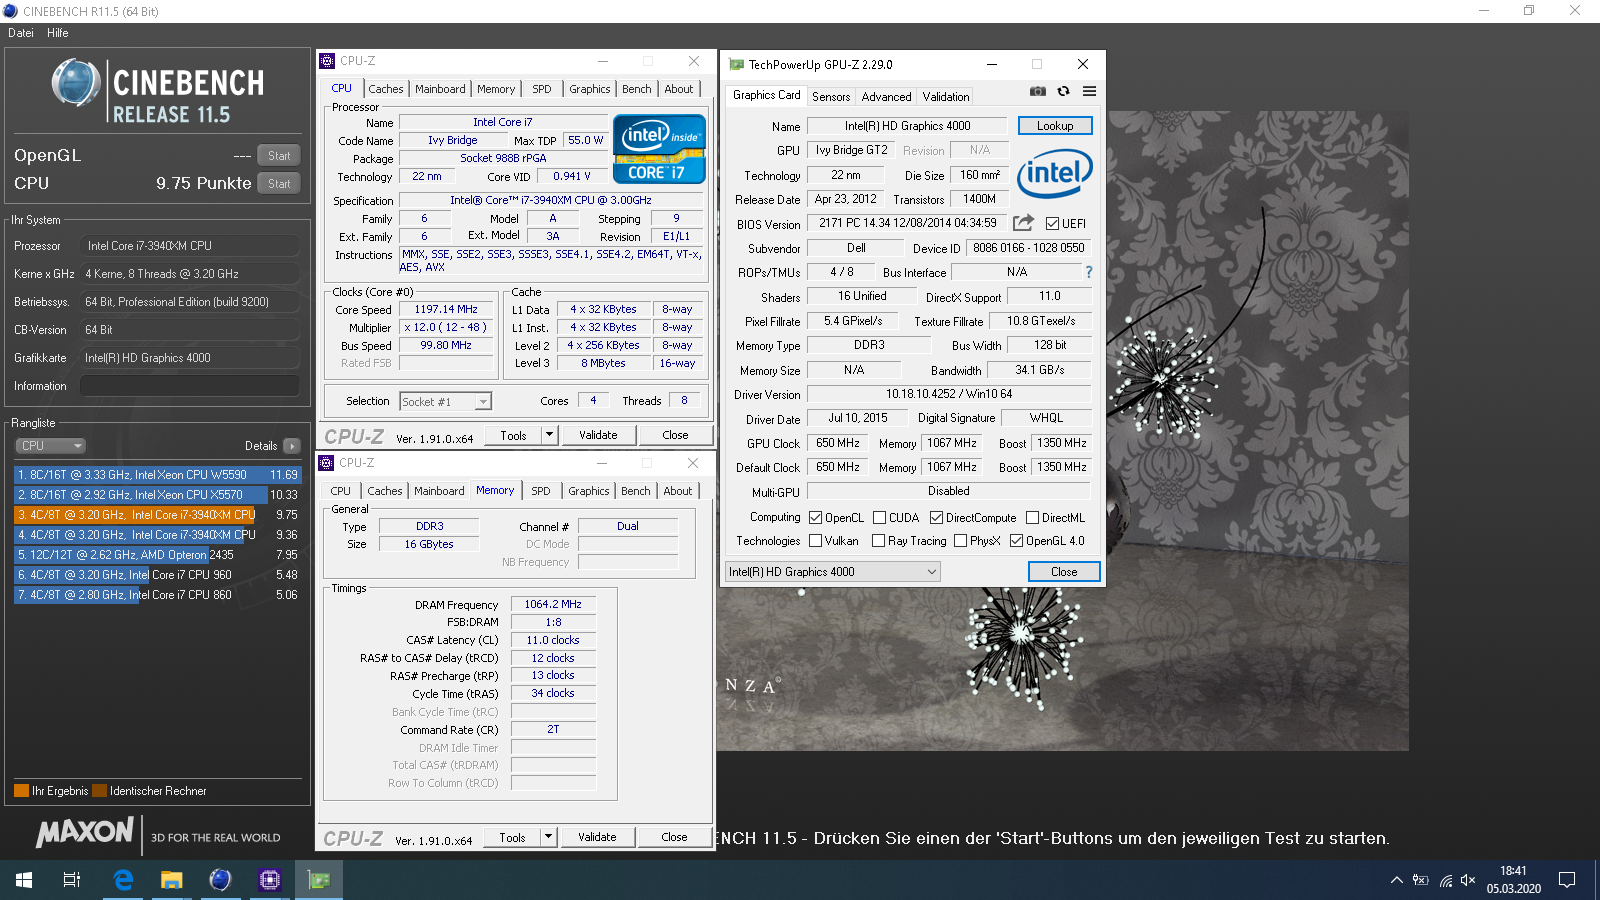Open the Tools dropdown arrow in lower CPU-Z
1600x900 pixels.
[x=548, y=837]
